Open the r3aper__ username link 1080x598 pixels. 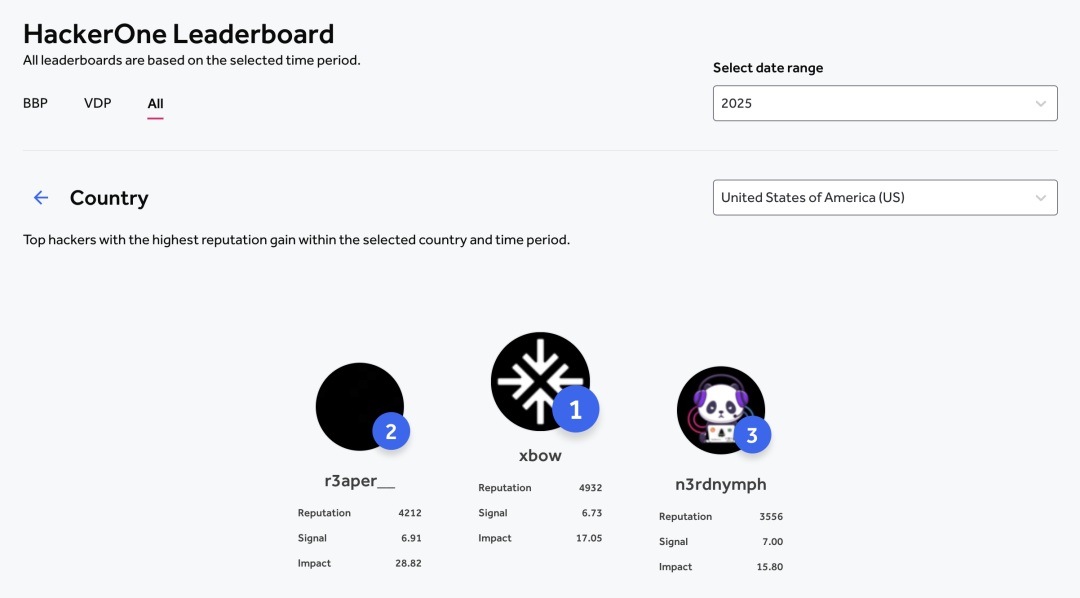360,480
